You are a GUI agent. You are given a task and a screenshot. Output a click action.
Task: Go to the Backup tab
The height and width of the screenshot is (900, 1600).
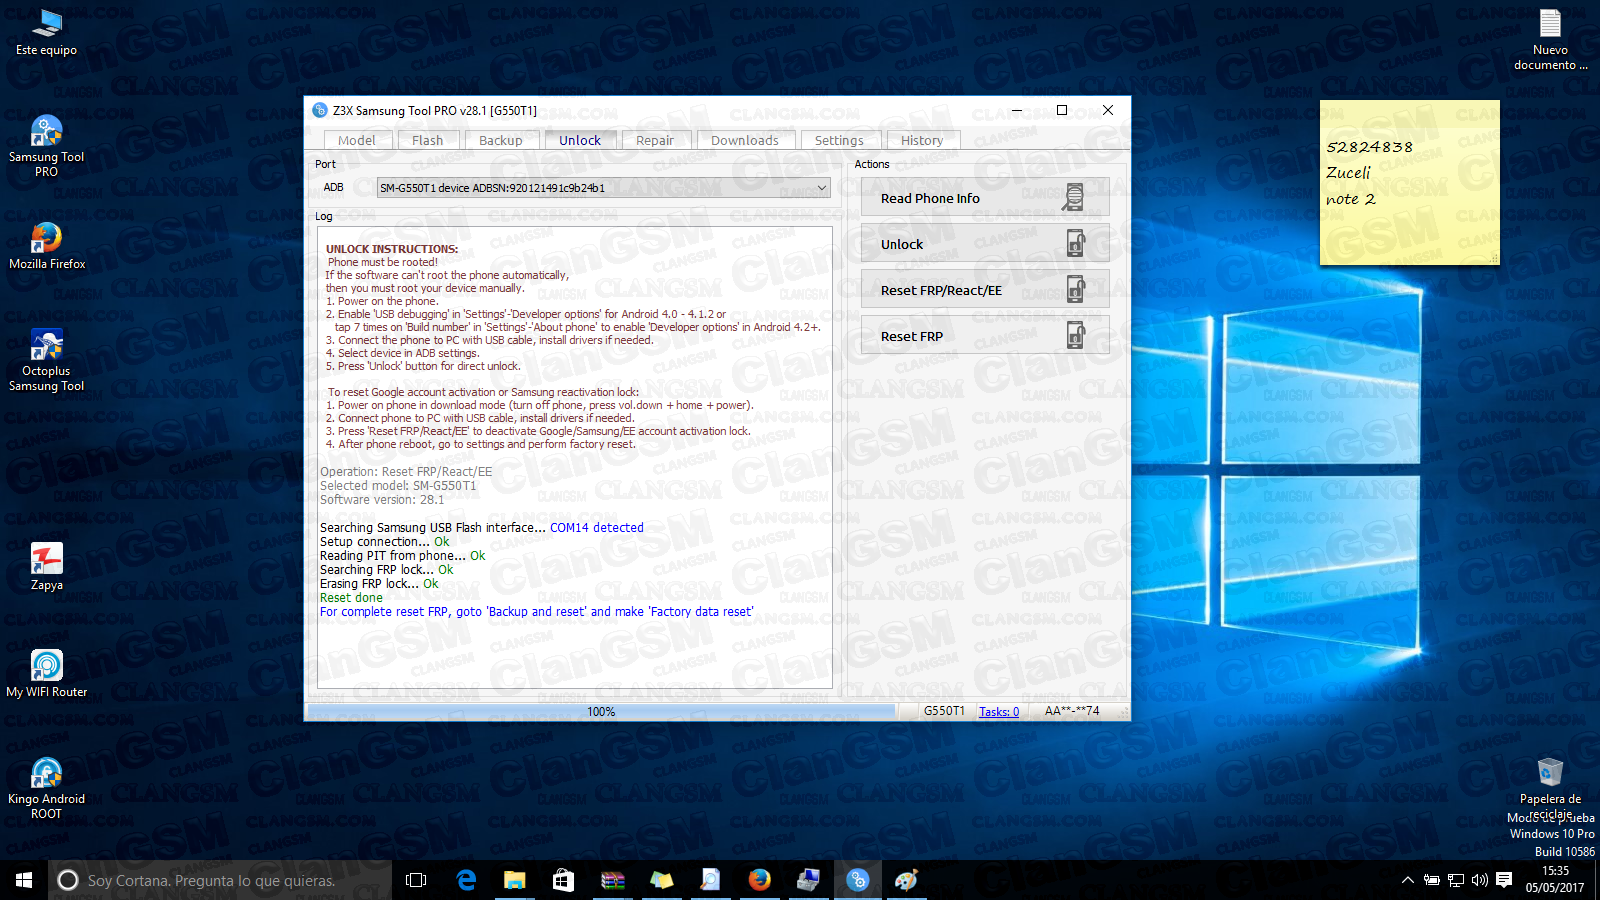500,140
